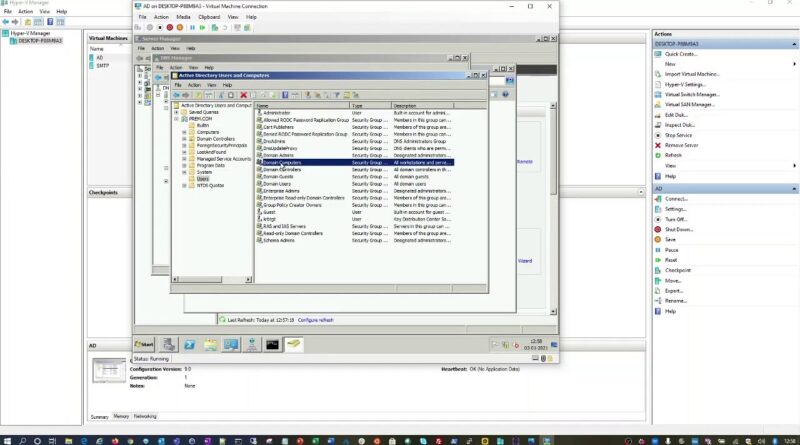Viewport: 800px width, 445px height.
Task: Click the Refresh icon in Actions pane
Action: pyautogui.click(x=658, y=155)
